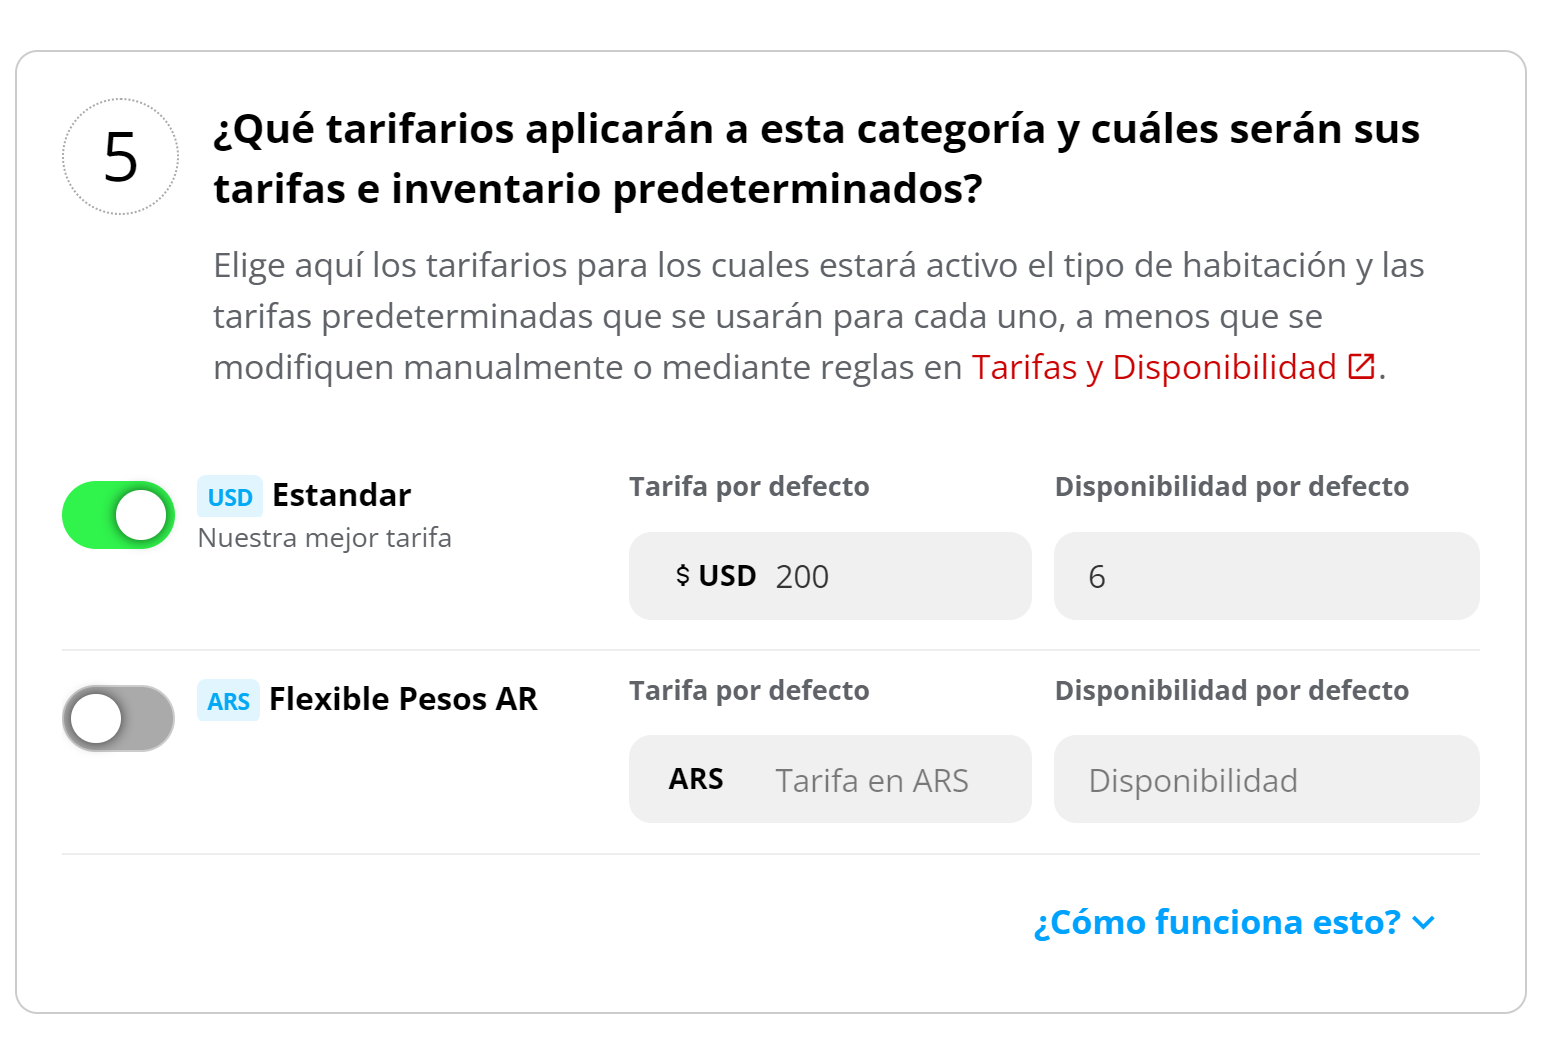This screenshot has height=1045, width=1553.
Task: Enable the Flexible Pesos AR toggle
Action: click(x=118, y=718)
